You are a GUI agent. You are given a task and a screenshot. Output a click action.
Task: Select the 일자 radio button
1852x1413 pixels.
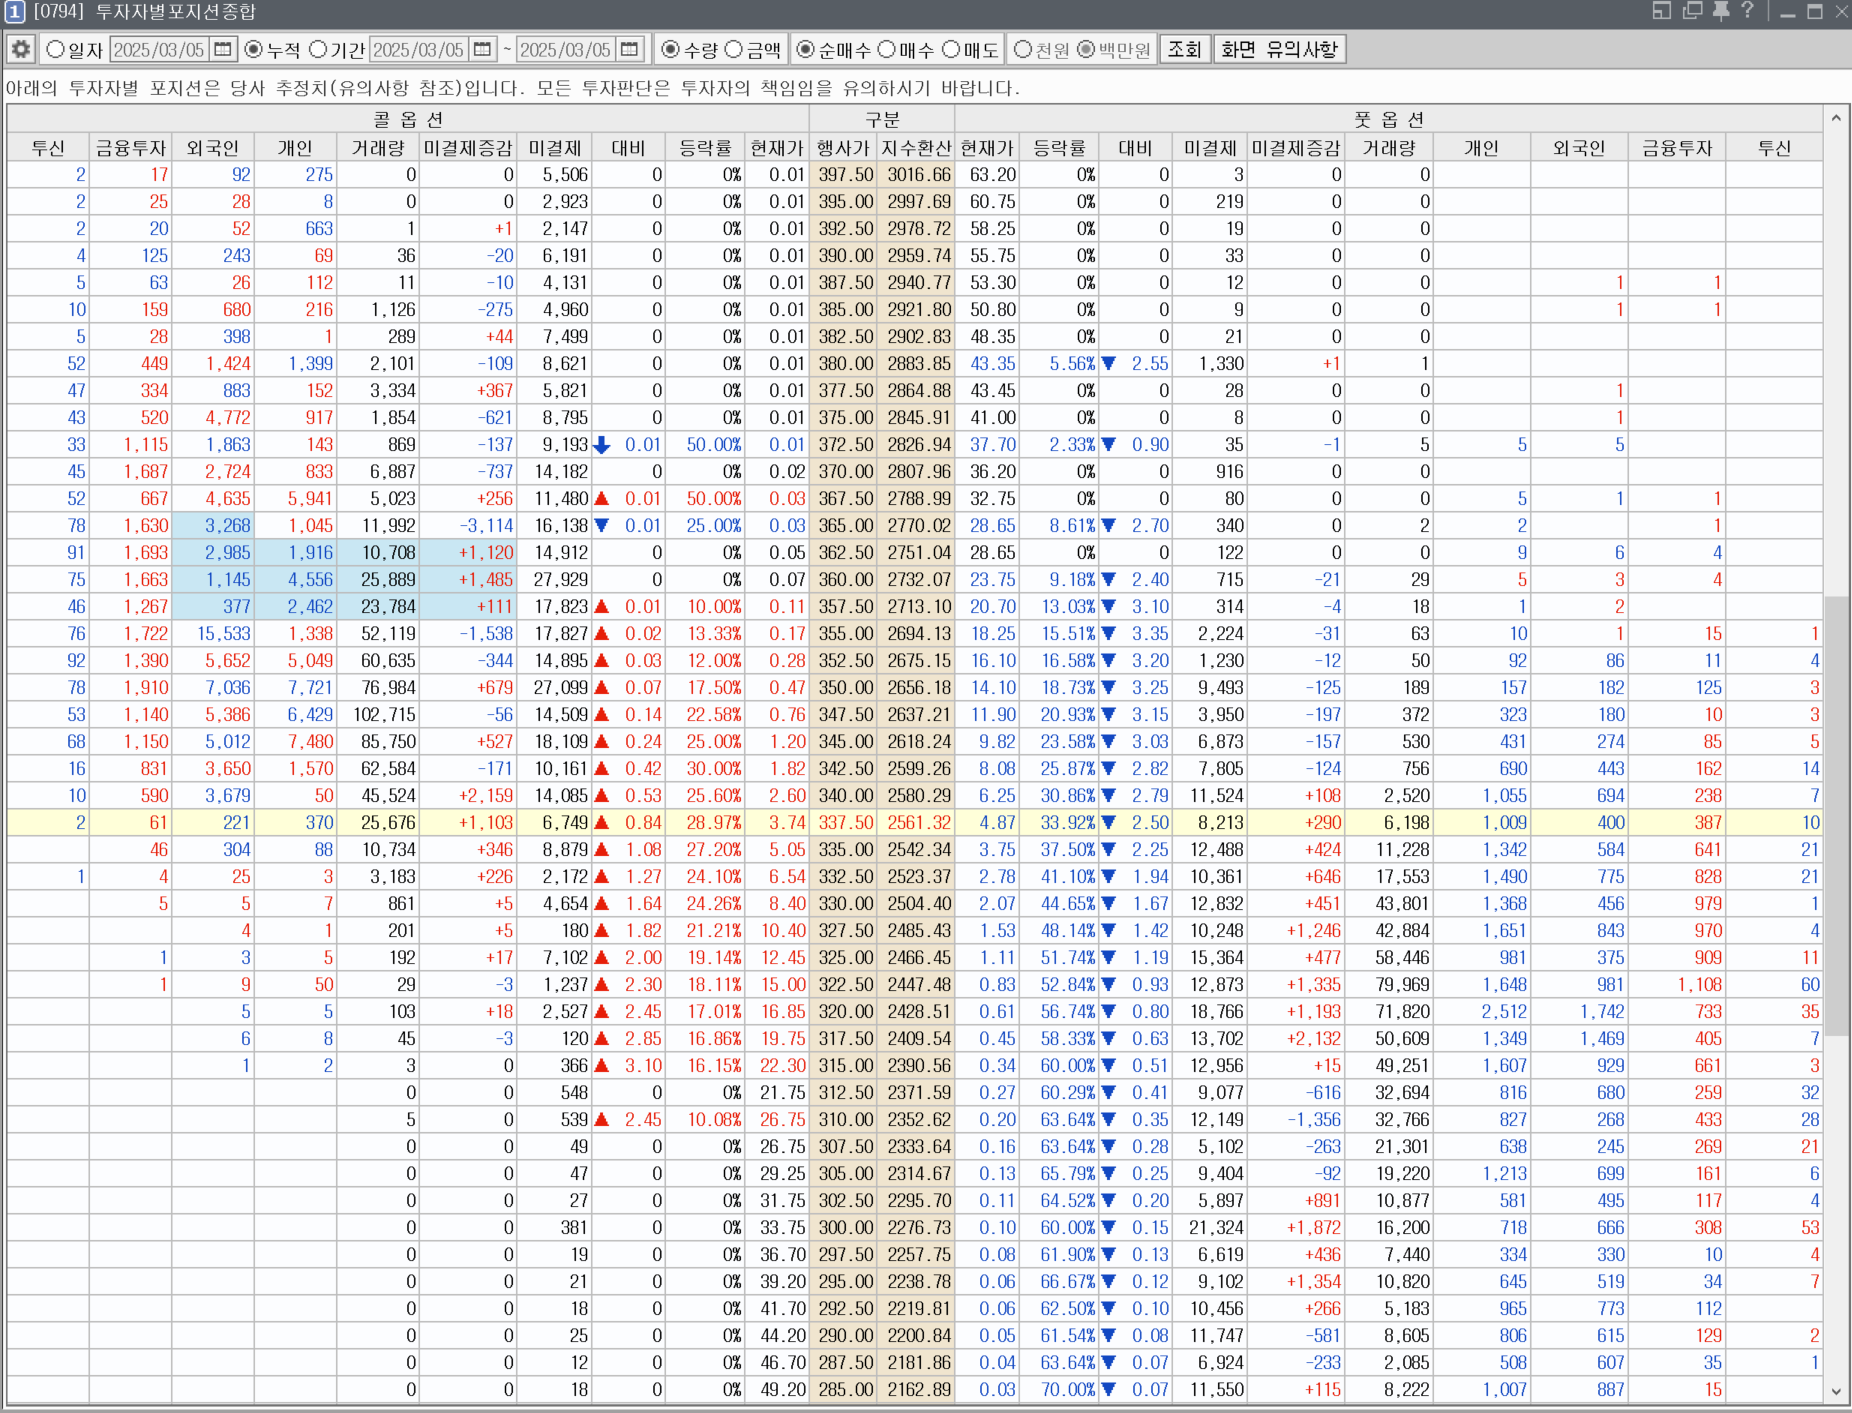56,49
